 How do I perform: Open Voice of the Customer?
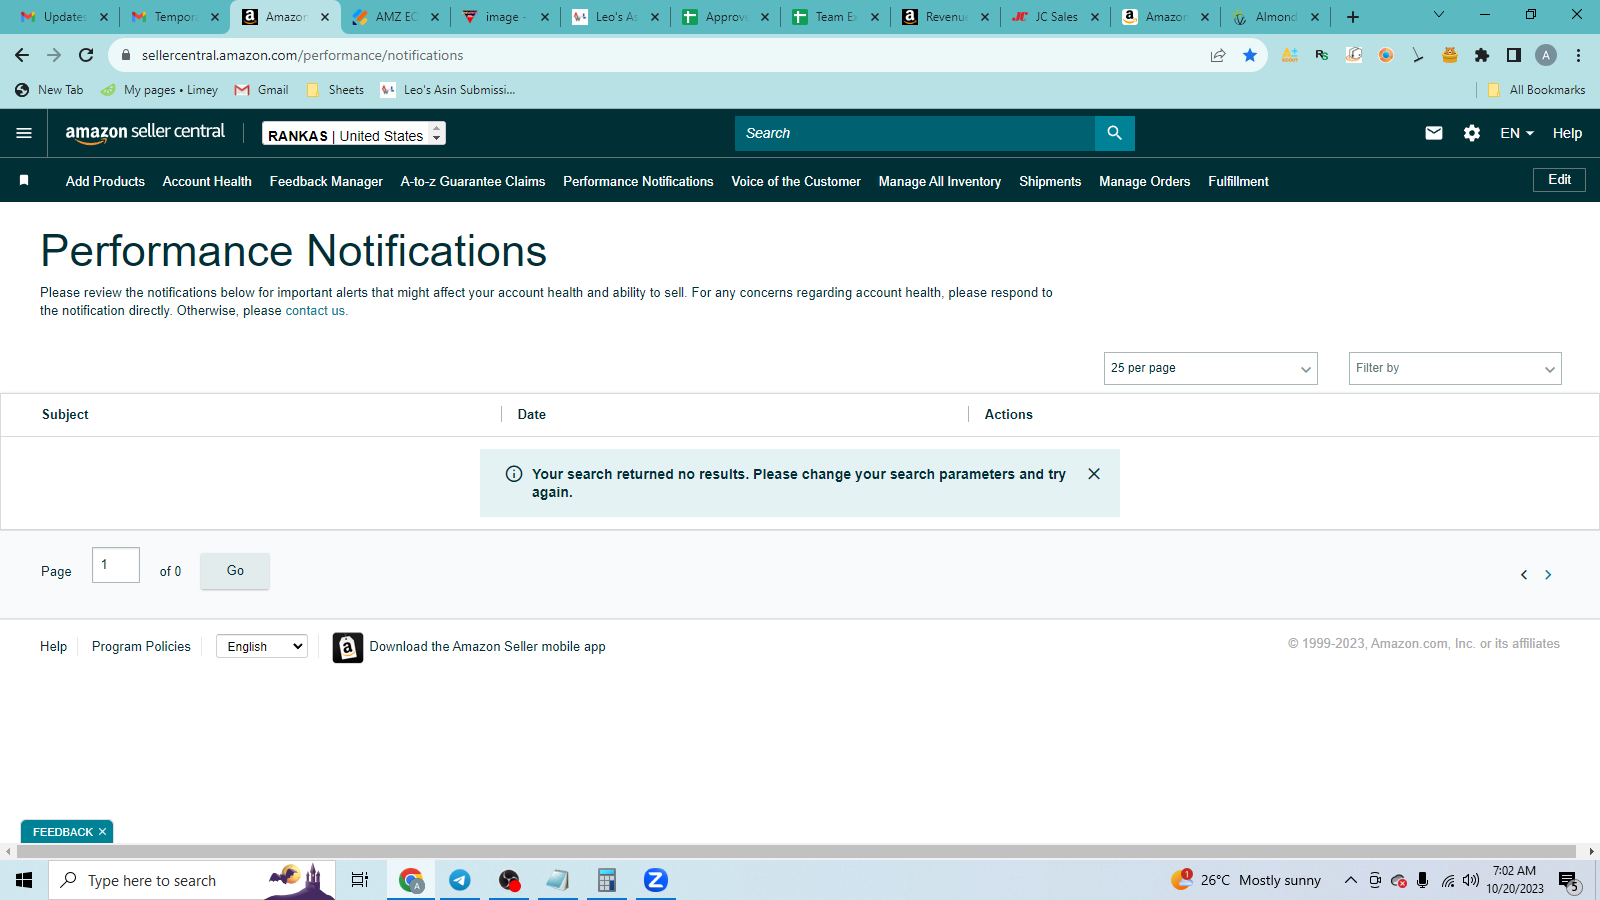coord(796,181)
